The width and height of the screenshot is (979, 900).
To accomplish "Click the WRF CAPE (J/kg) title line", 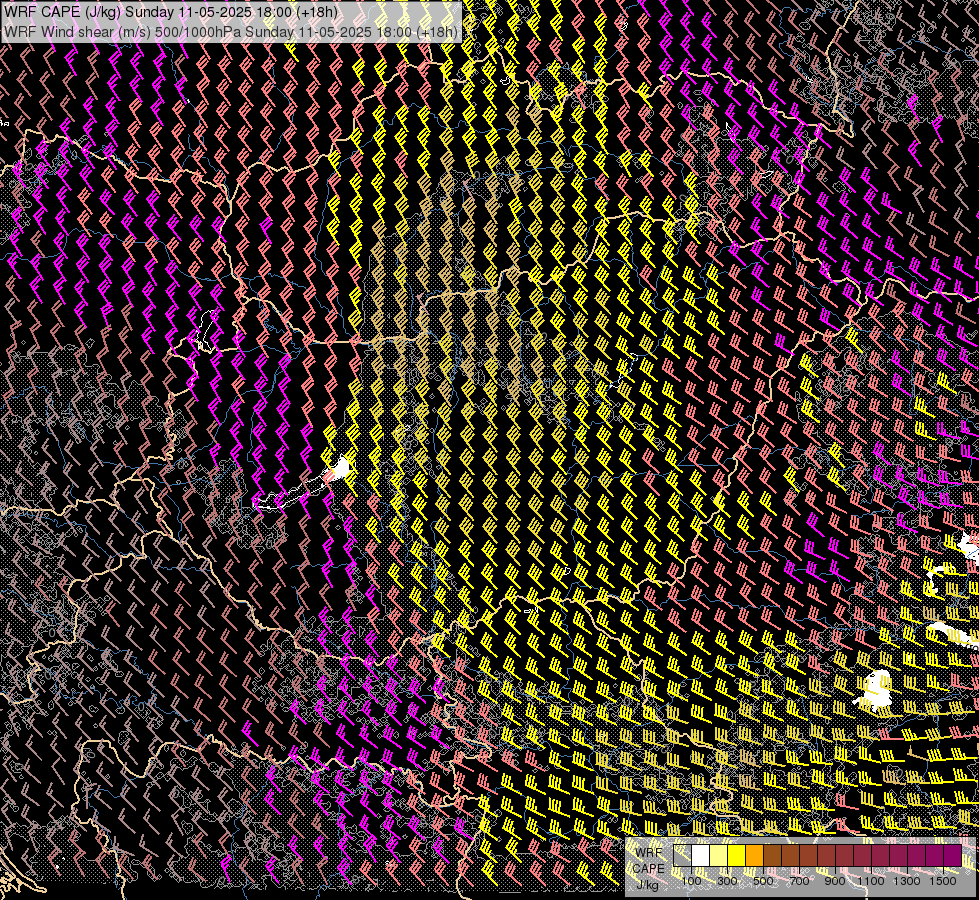I will [171, 12].
